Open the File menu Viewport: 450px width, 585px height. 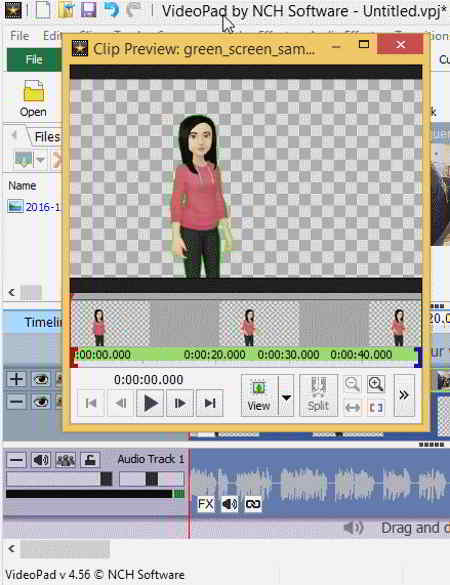(x=19, y=36)
